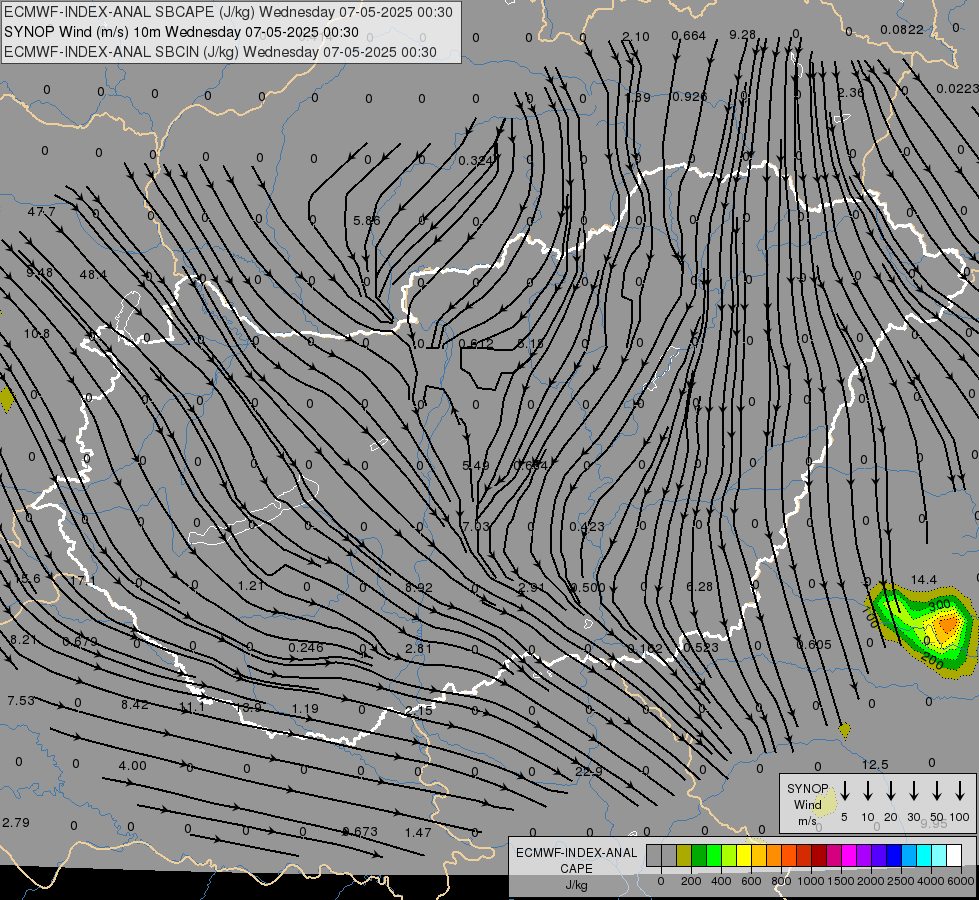Click the 50 m/s wind arrow in legend
979x900 pixels.
point(937,791)
